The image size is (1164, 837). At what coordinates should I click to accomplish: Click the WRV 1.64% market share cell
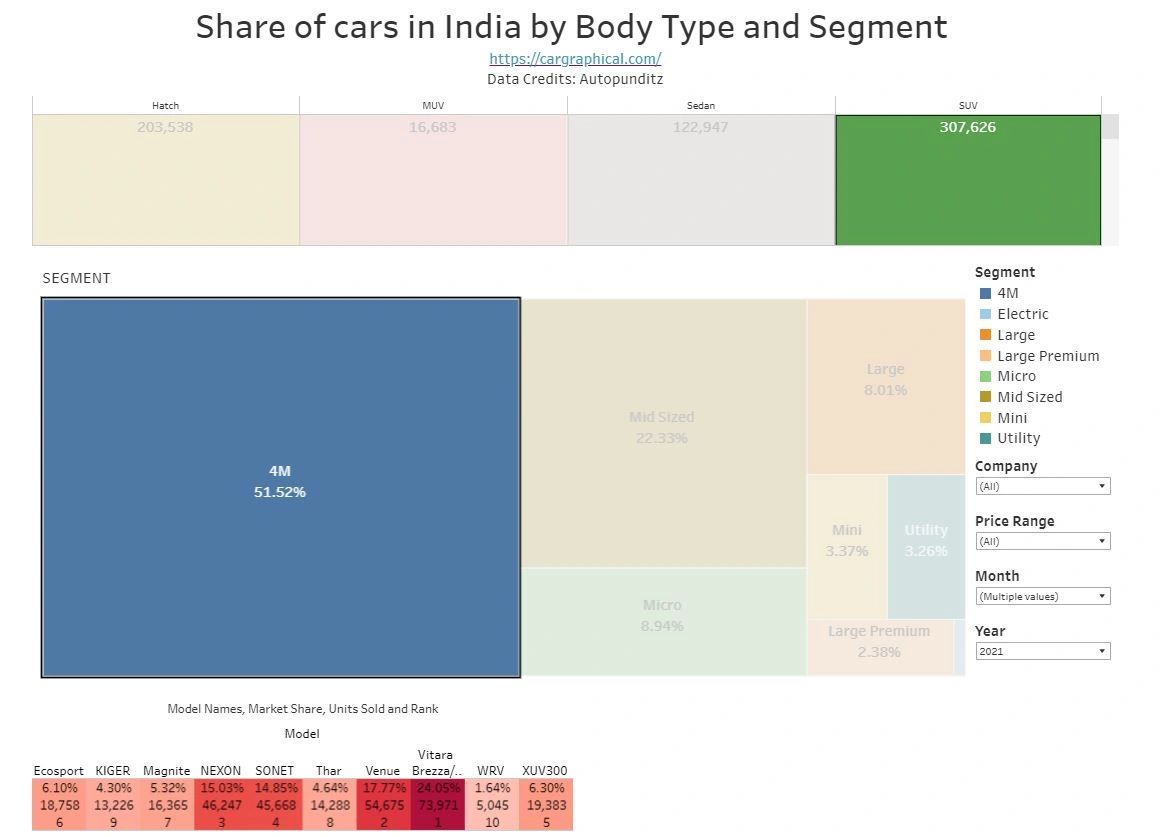[492, 788]
